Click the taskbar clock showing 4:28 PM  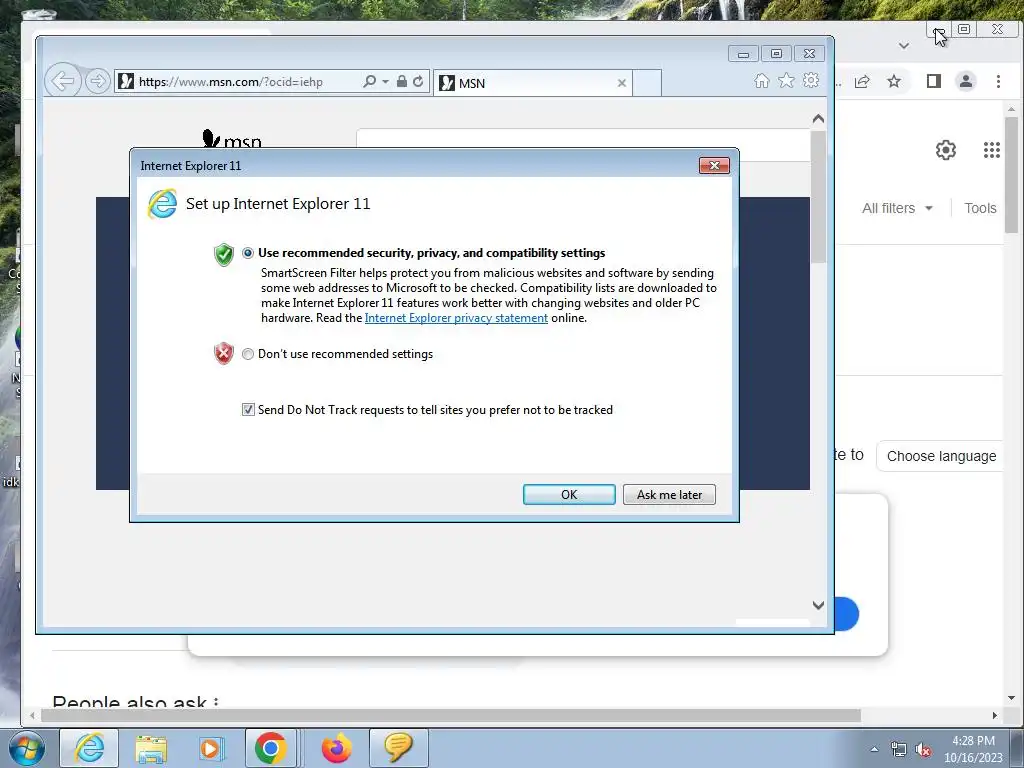coord(973,748)
